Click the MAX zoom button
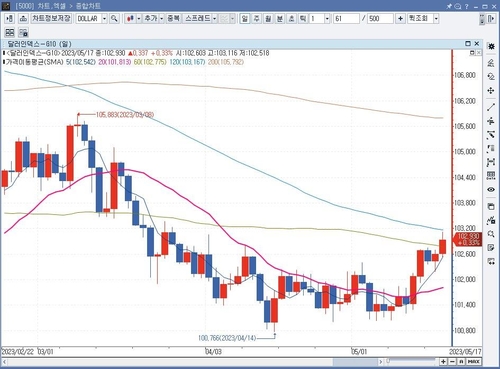The width and height of the screenshot is (500, 369). (x=474, y=362)
